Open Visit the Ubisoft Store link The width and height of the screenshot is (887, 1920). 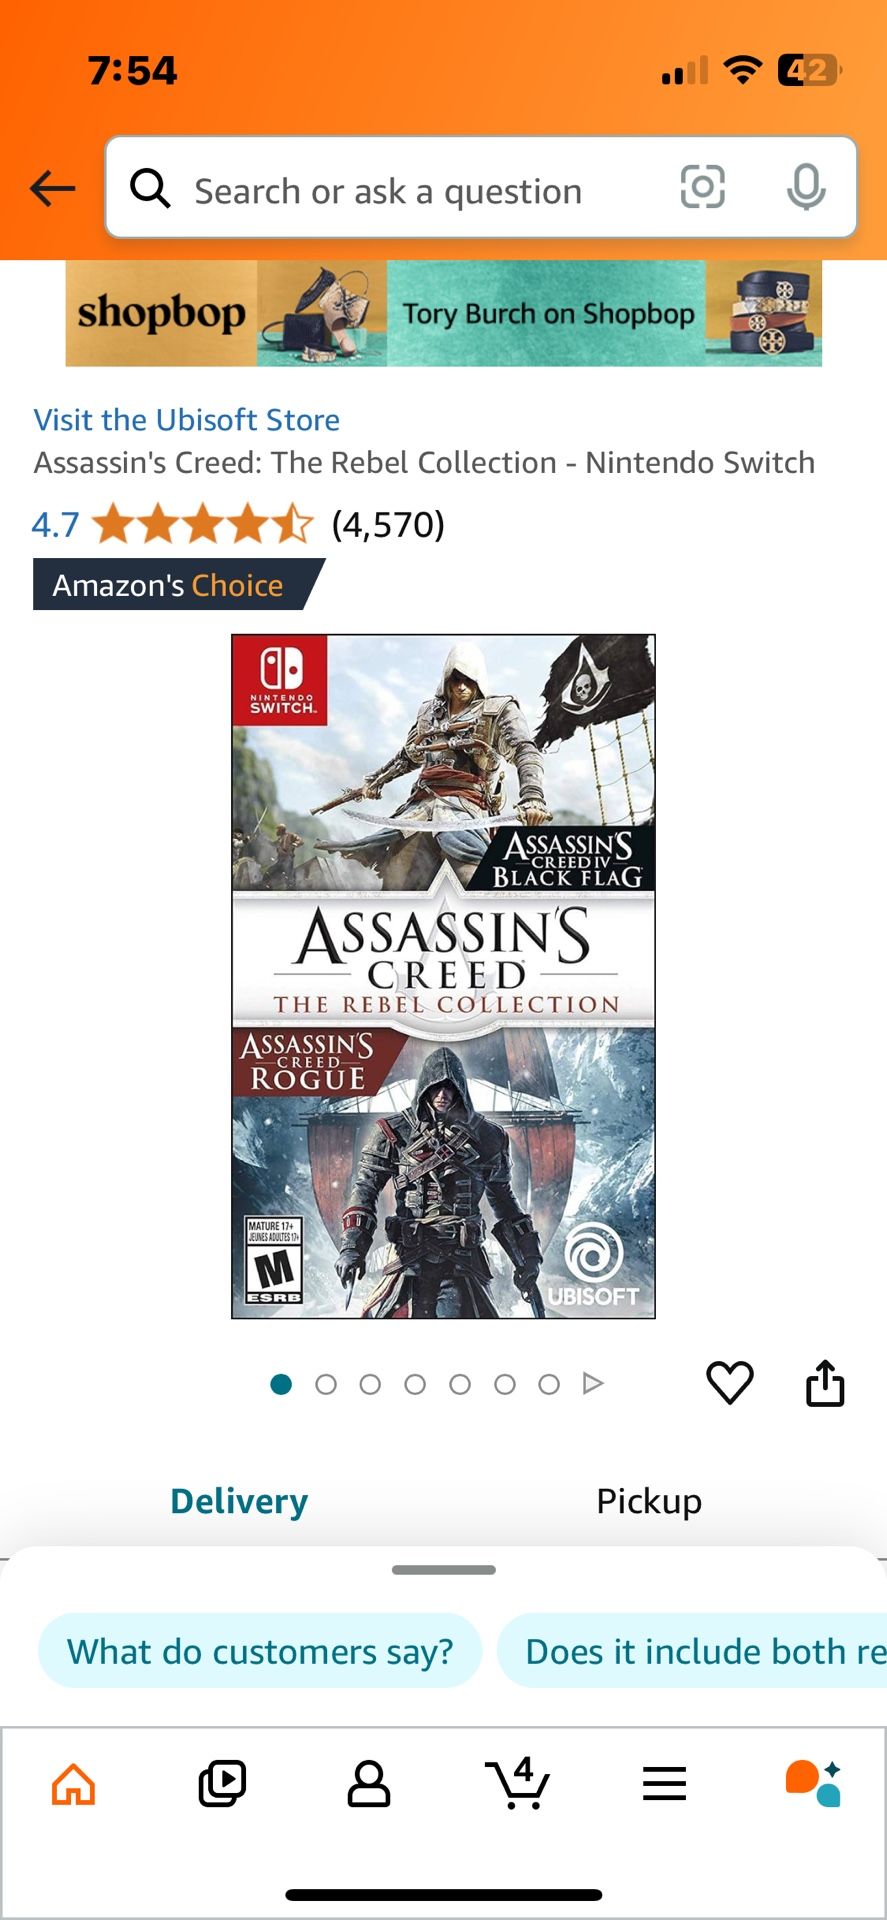coord(187,420)
